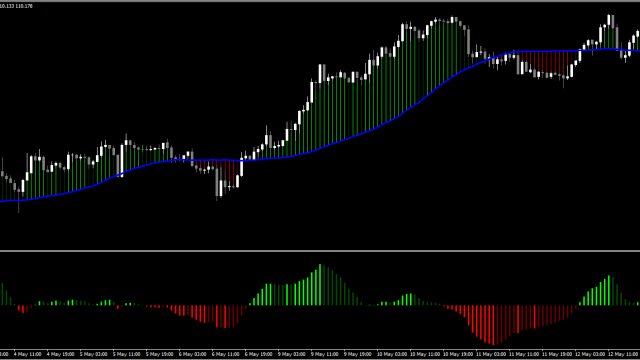Click the '10 May 11:00' time axis label
The width and height of the screenshot is (640, 360).
[x=425, y=354]
